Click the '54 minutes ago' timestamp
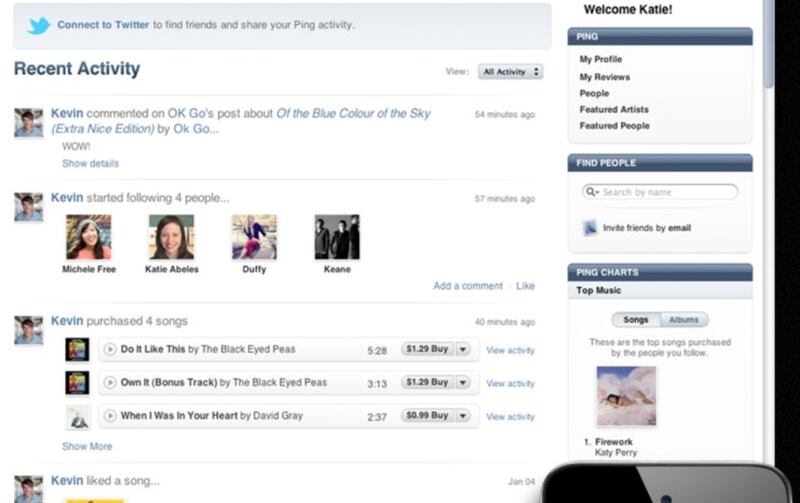The width and height of the screenshot is (800, 503). [x=505, y=115]
